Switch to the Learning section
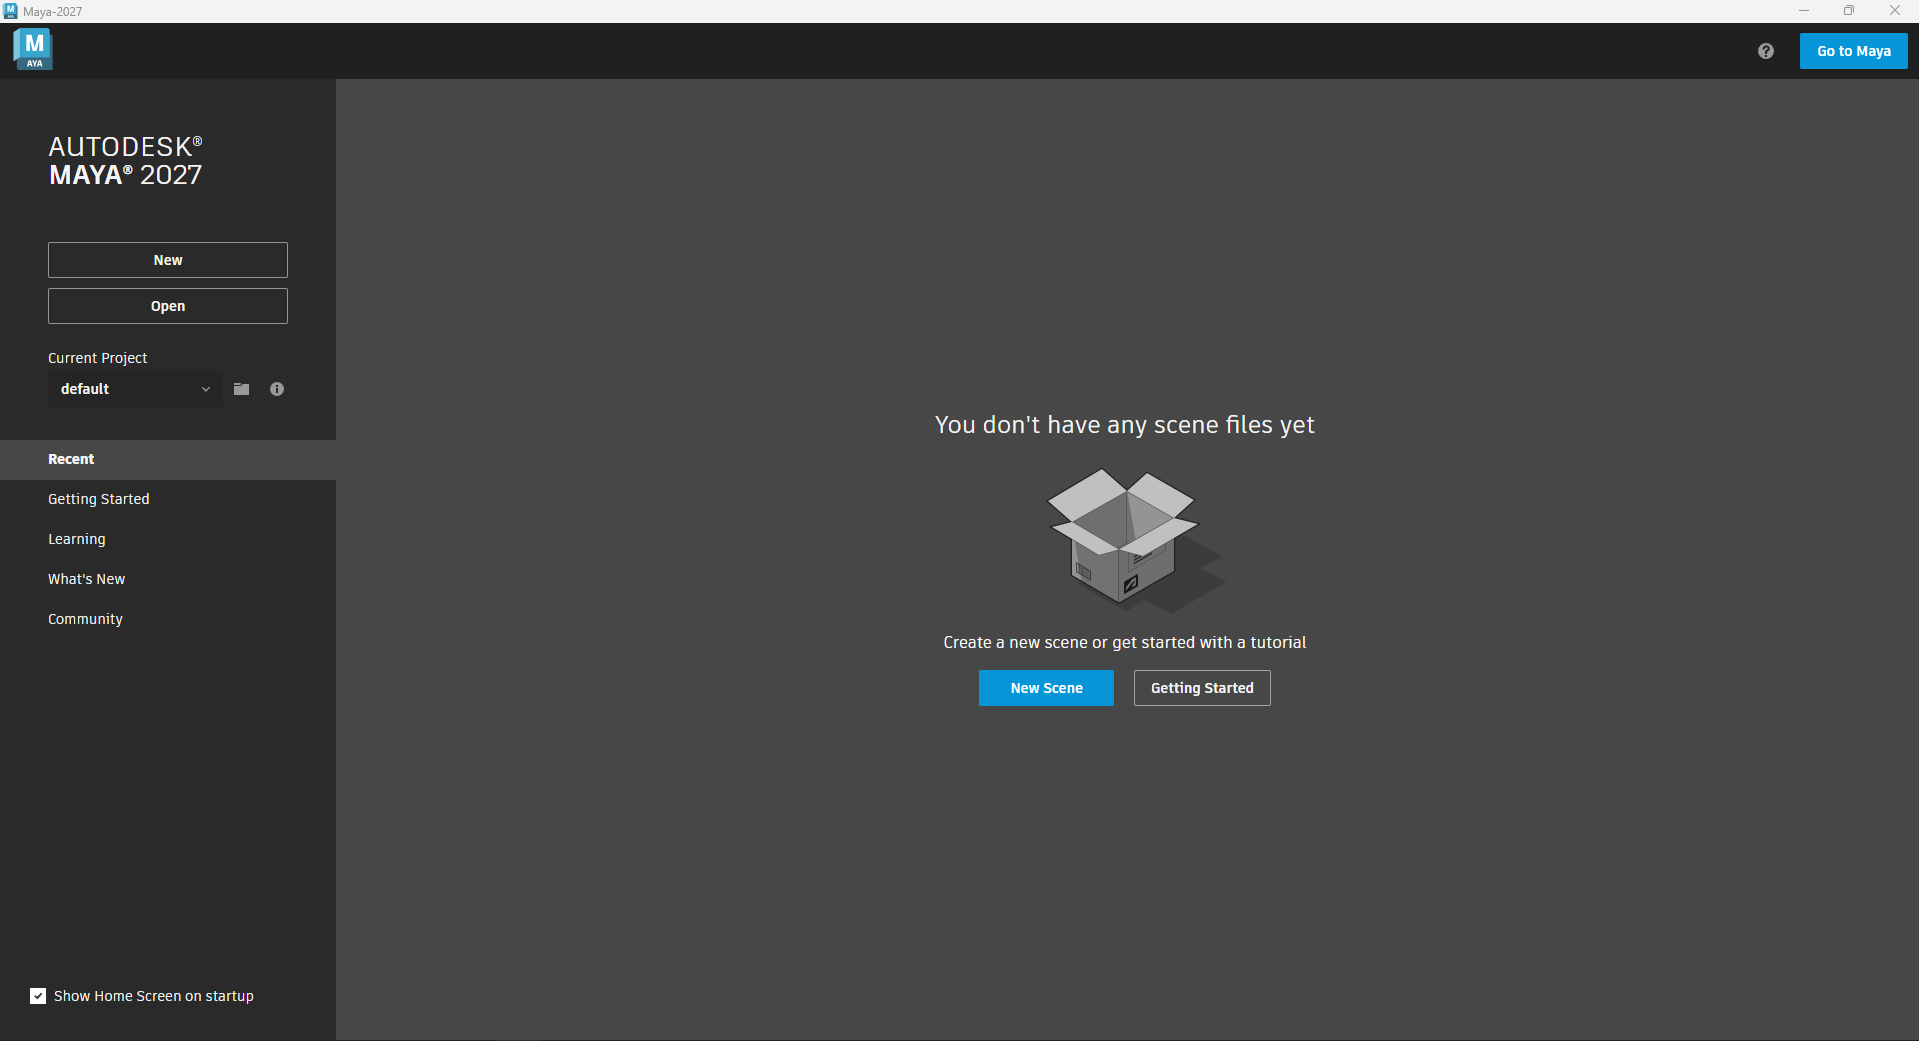 [168, 539]
